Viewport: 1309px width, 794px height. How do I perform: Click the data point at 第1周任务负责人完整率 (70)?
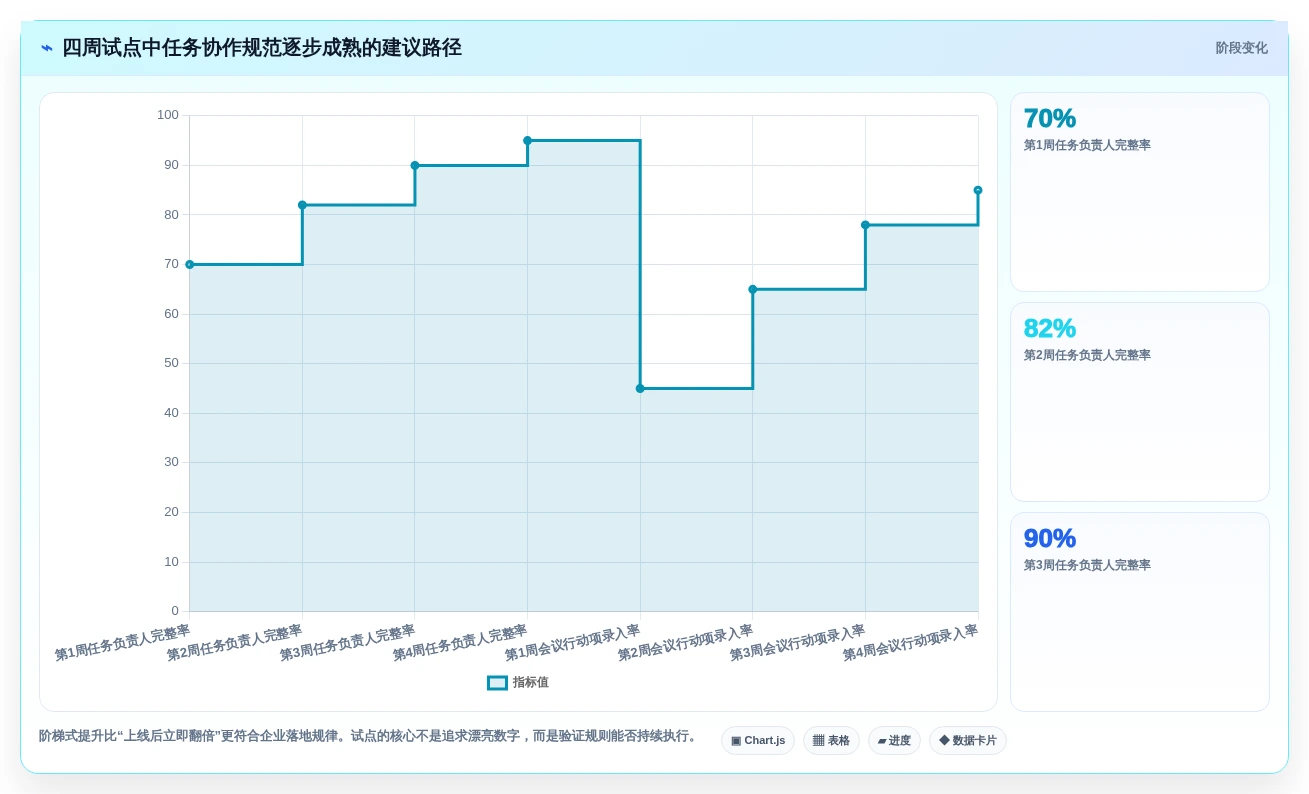point(190,265)
